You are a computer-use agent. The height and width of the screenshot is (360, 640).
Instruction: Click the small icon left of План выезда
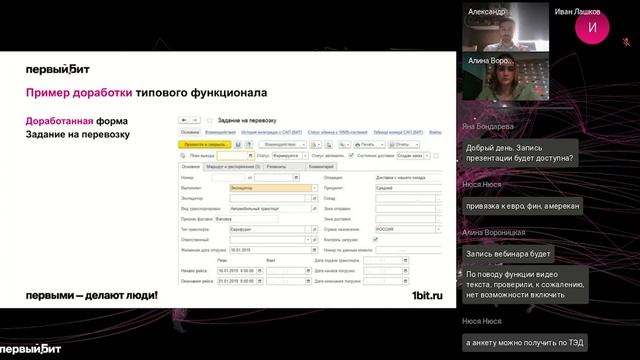[182, 156]
